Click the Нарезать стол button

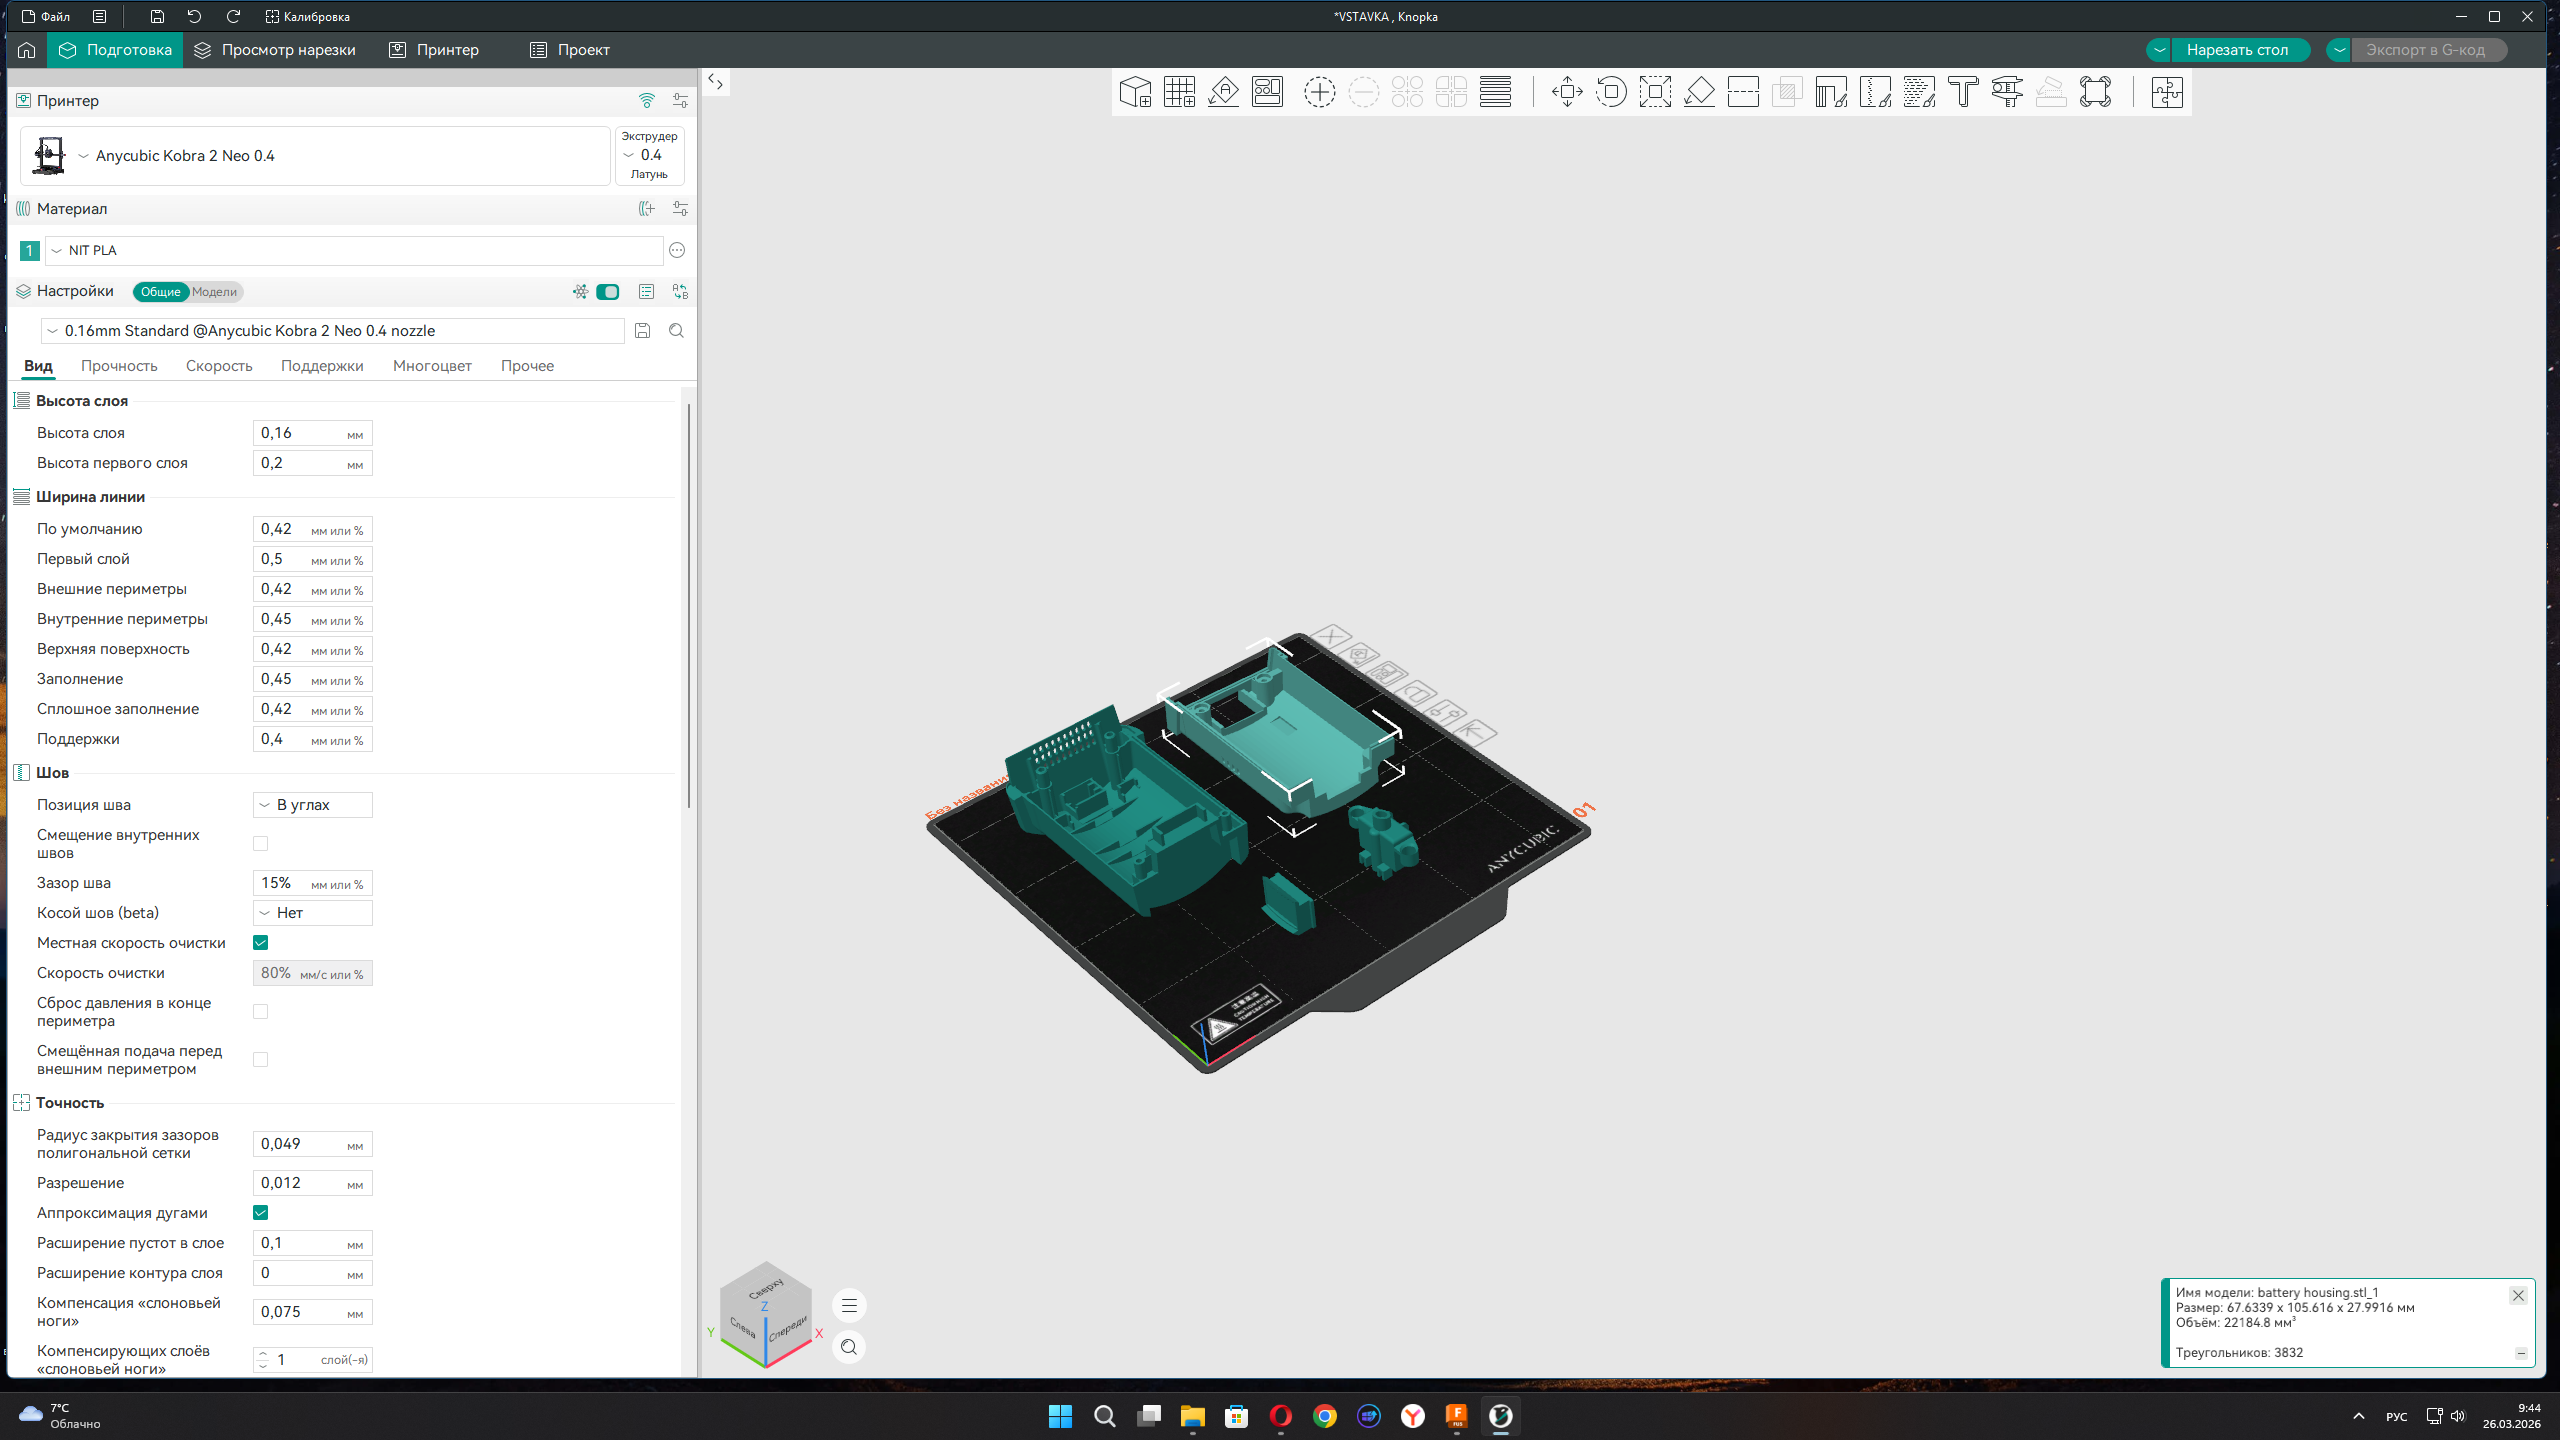pyautogui.click(x=2236, y=50)
